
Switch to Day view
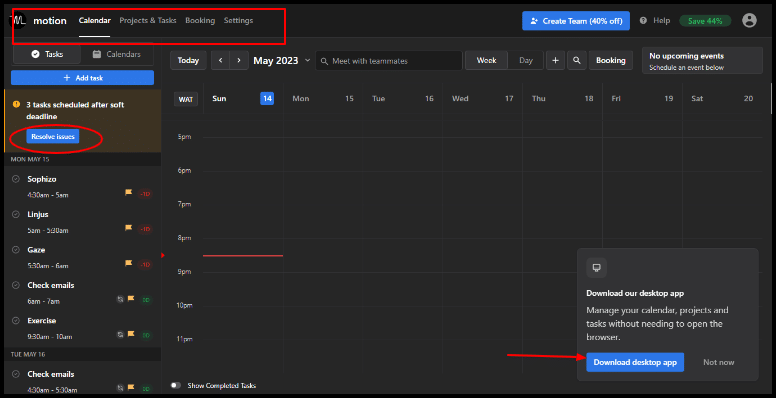pyautogui.click(x=526, y=60)
